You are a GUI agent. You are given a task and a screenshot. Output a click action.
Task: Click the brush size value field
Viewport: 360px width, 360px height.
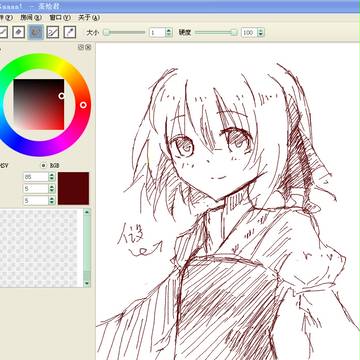point(157,32)
